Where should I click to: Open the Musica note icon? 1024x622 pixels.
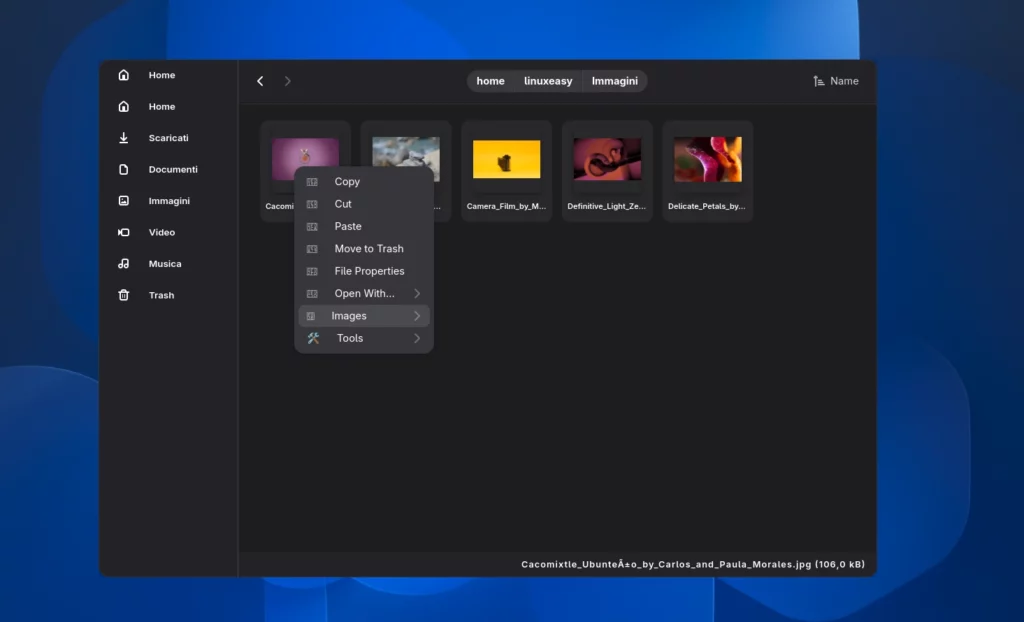click(x=124, y=264)
